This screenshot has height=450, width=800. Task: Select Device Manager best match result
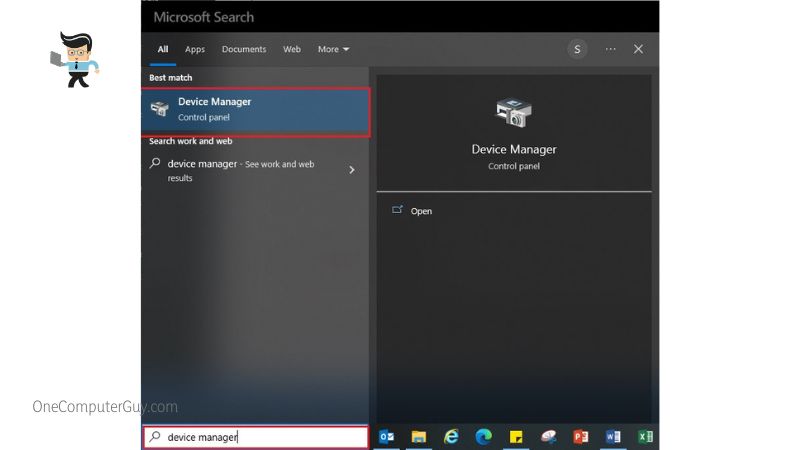(x=256, y=112)
